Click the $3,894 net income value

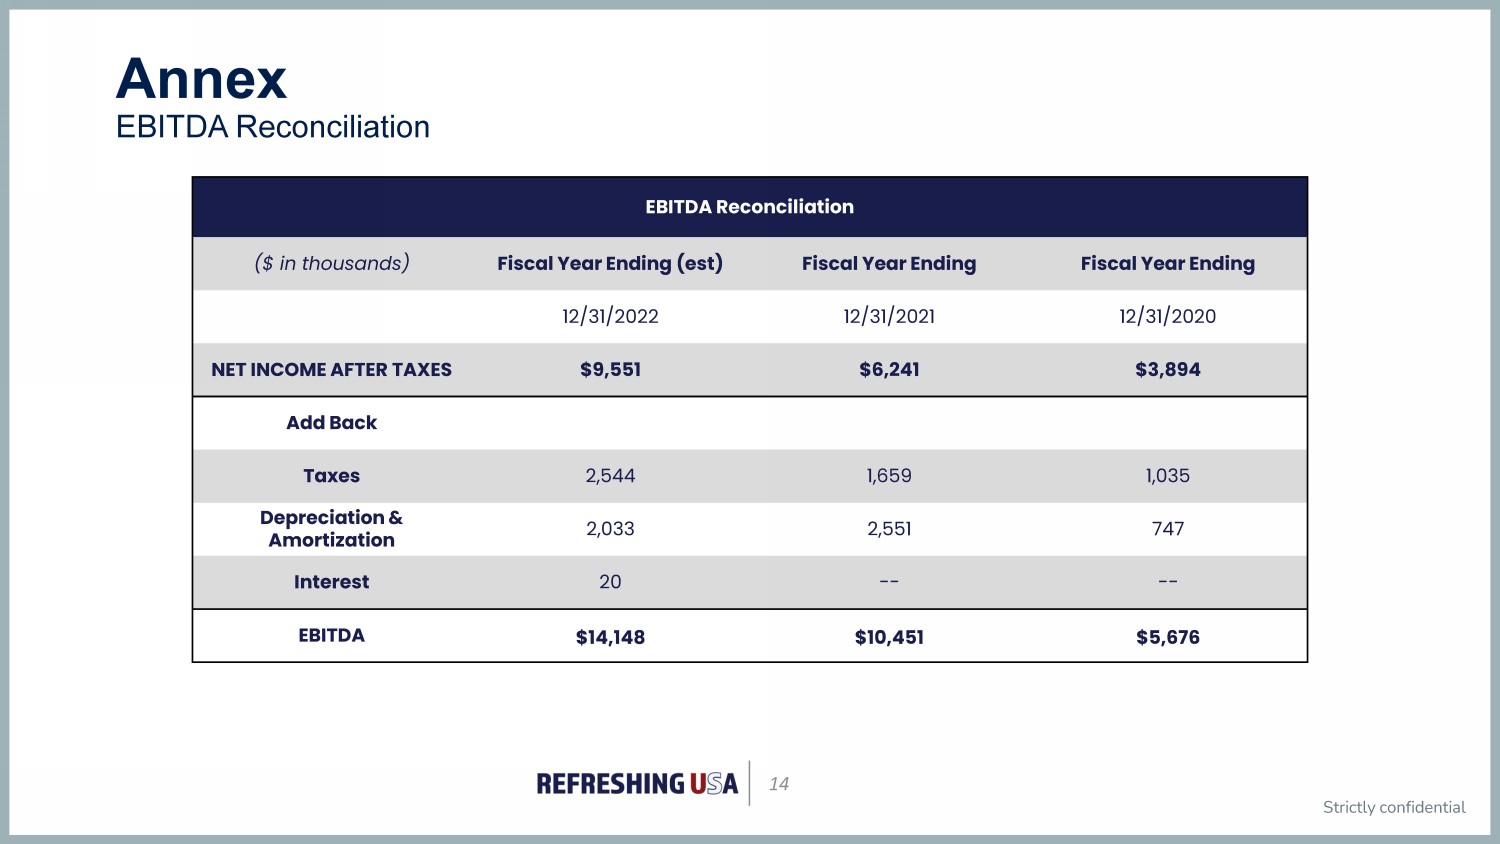[x=1167, y=369]
